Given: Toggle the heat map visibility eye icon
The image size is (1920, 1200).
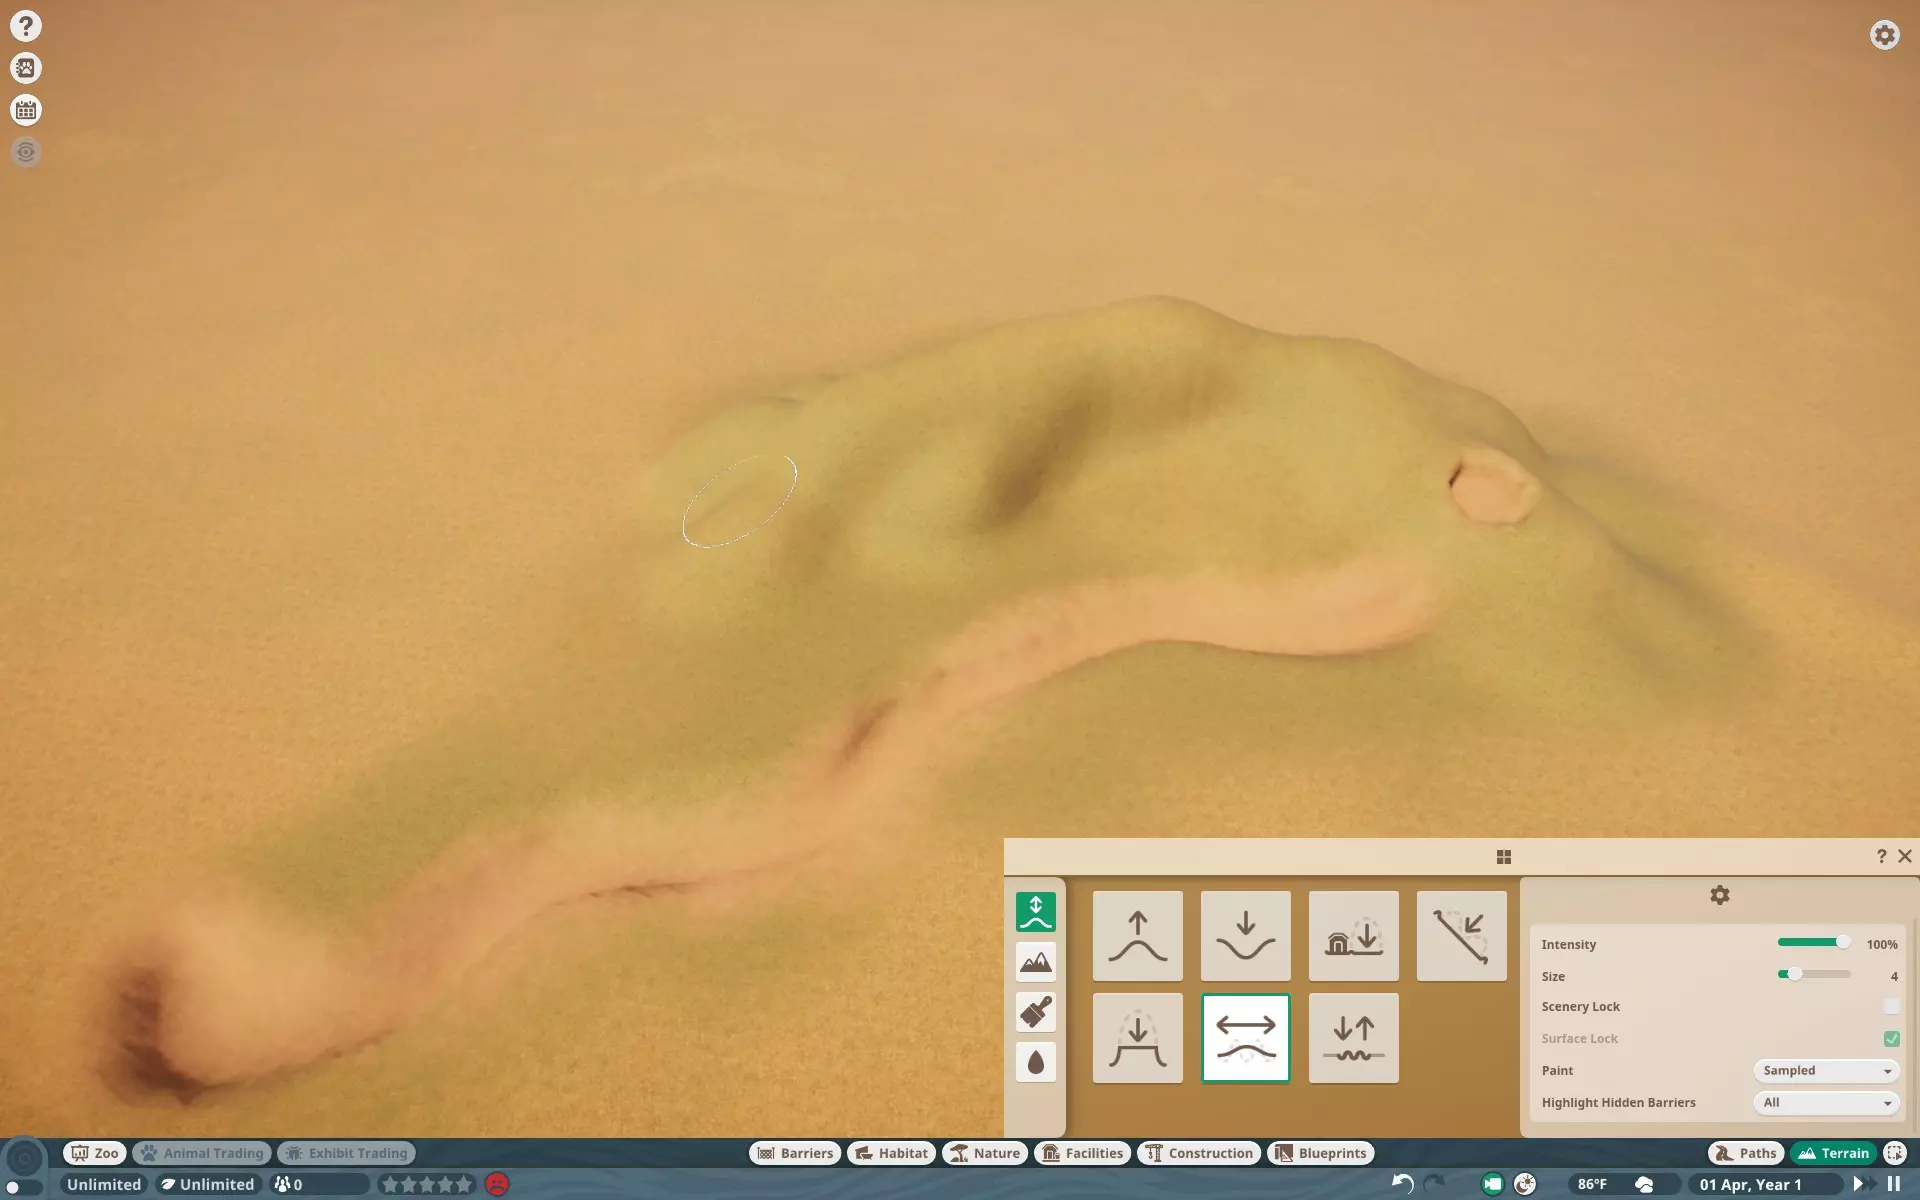Looking at the screenshot, I should click(x=26, y=152).
